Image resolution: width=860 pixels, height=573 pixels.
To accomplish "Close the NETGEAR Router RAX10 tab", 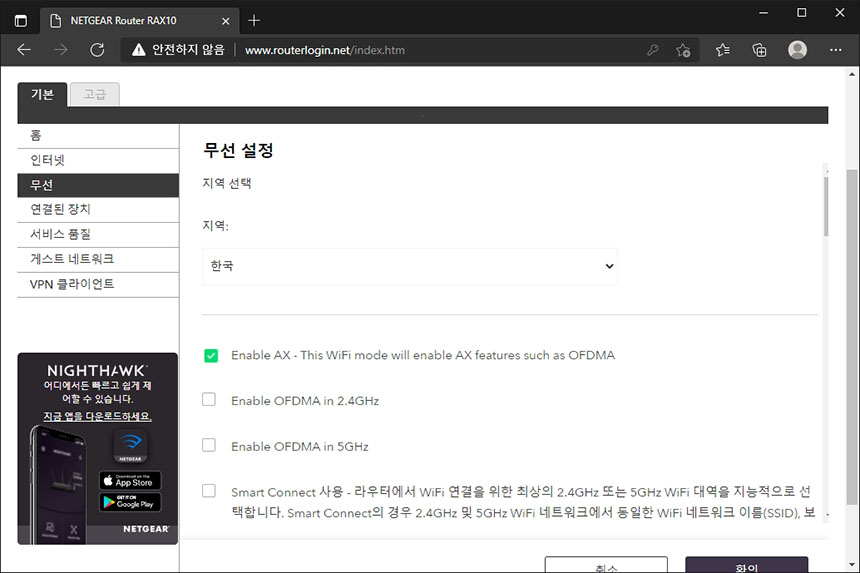I will tap(225, 21).
